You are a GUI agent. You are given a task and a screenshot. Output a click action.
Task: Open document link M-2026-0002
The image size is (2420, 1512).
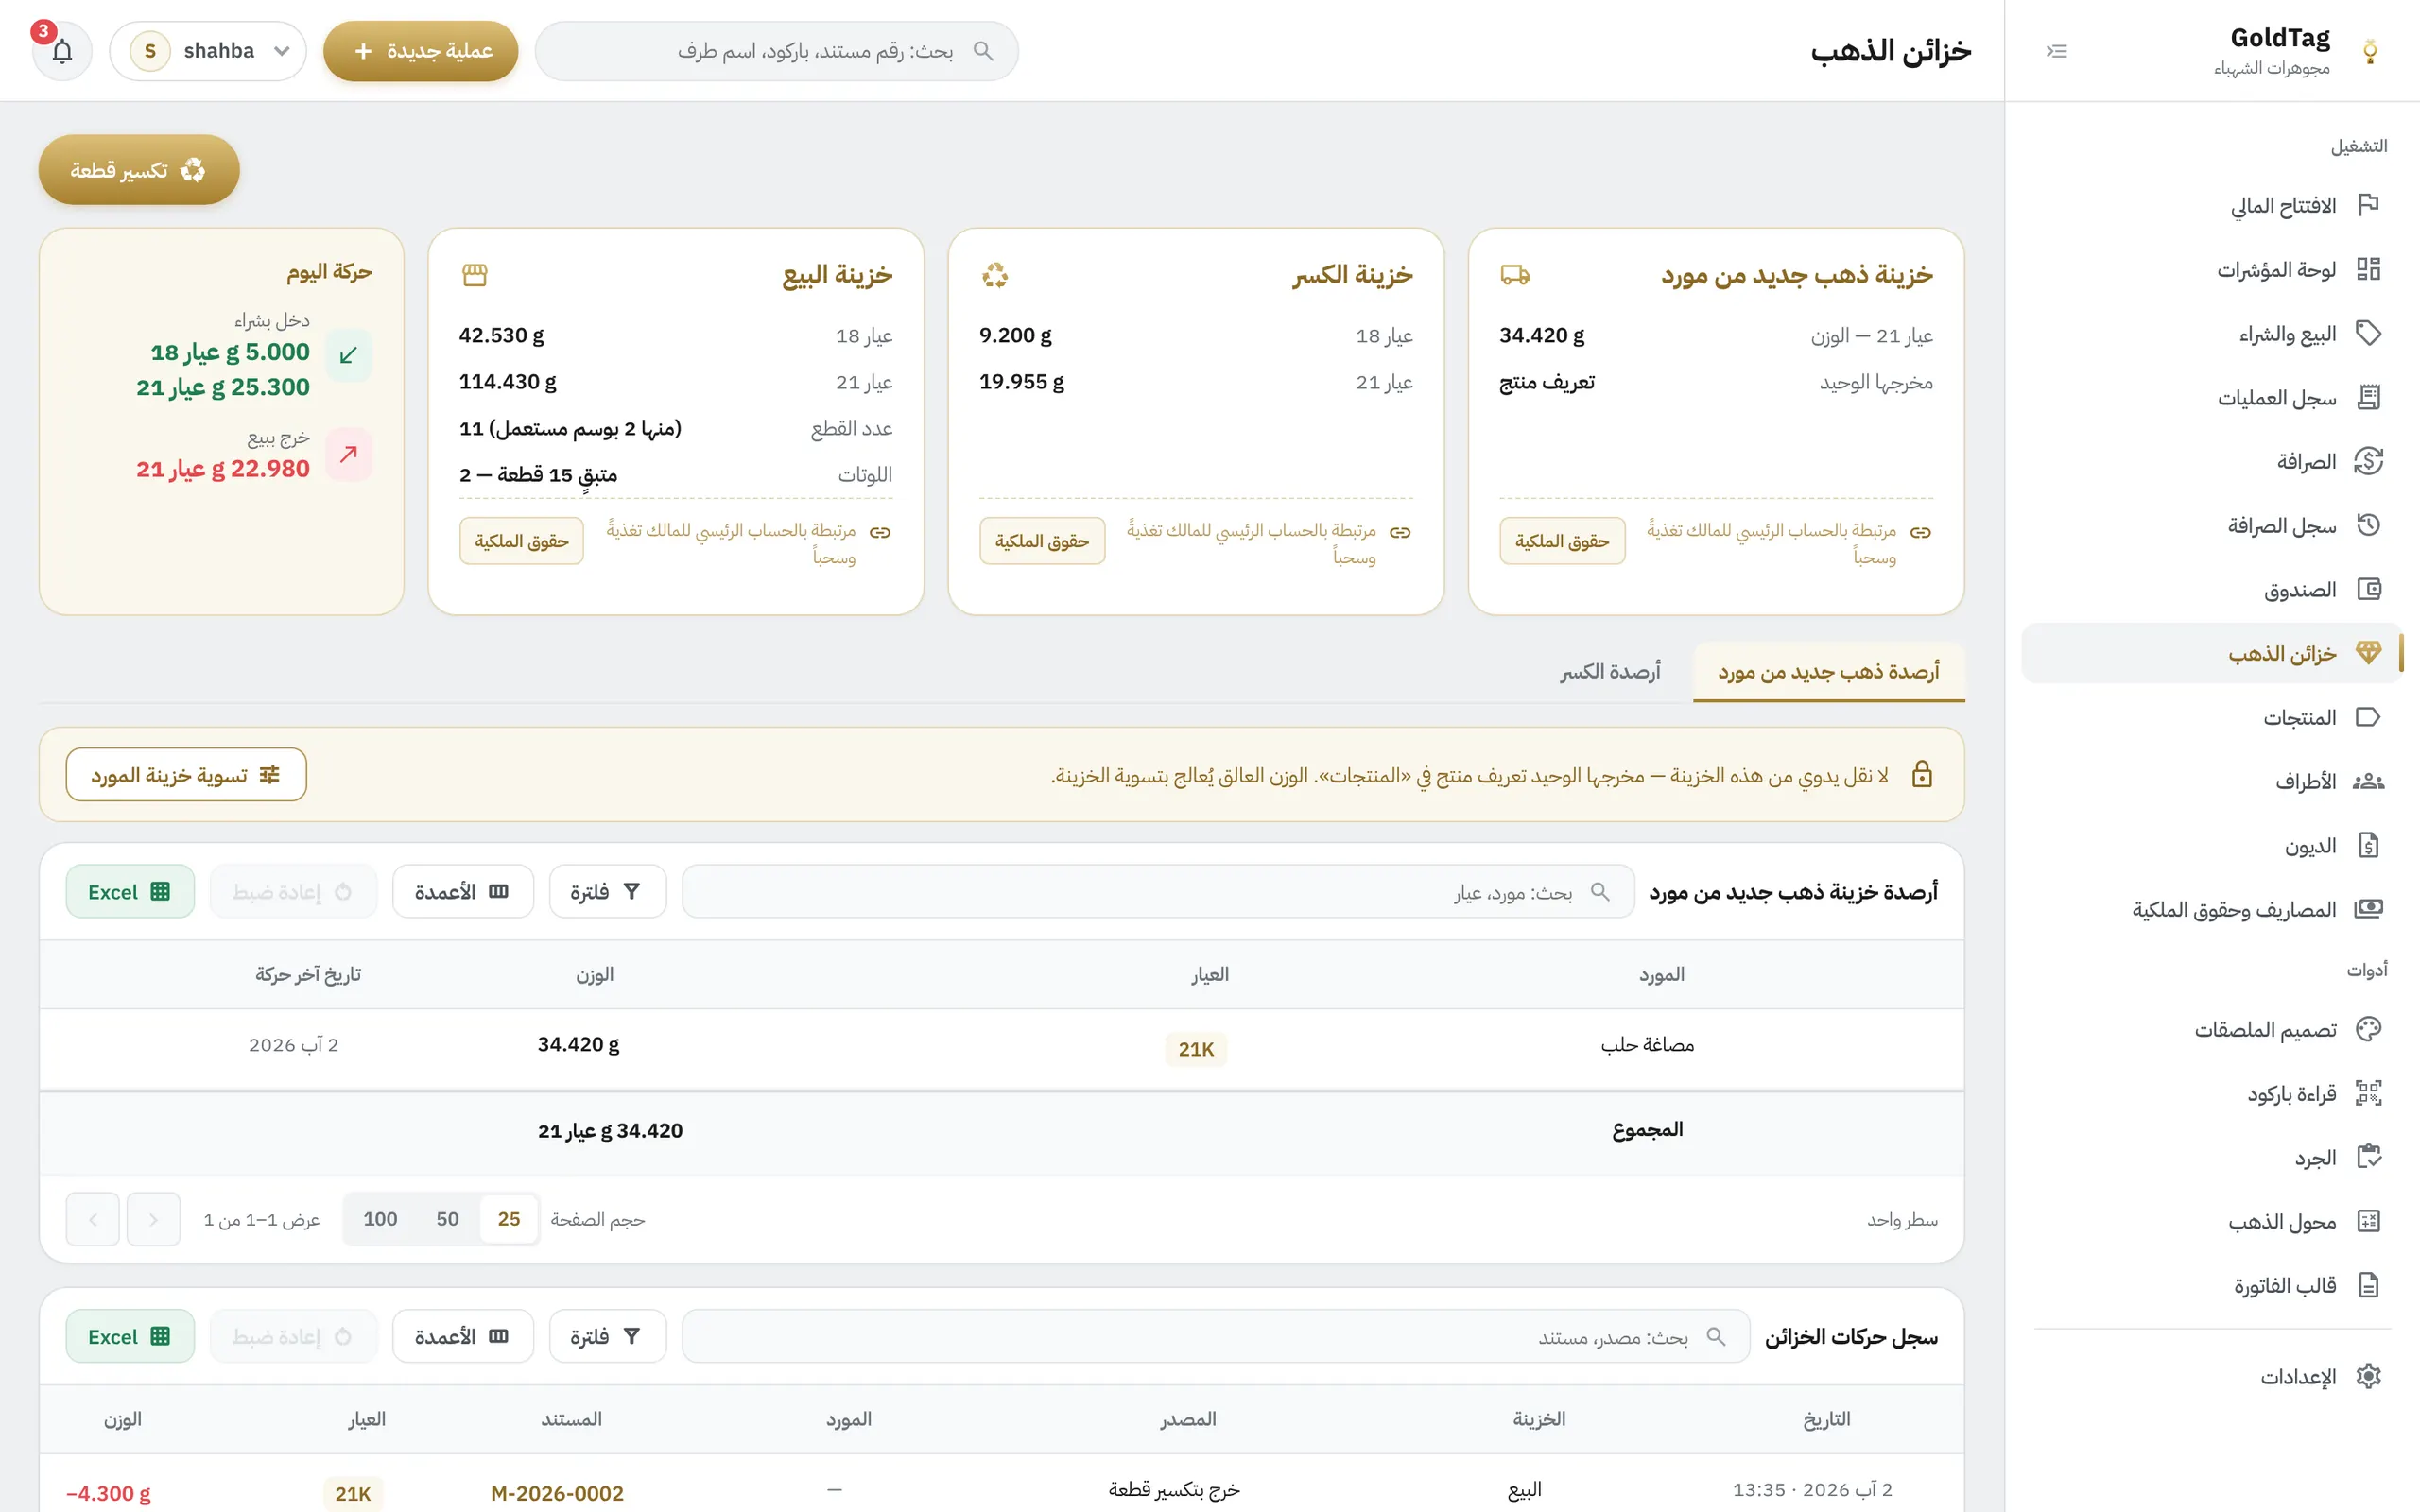[x=557, y=1493]
